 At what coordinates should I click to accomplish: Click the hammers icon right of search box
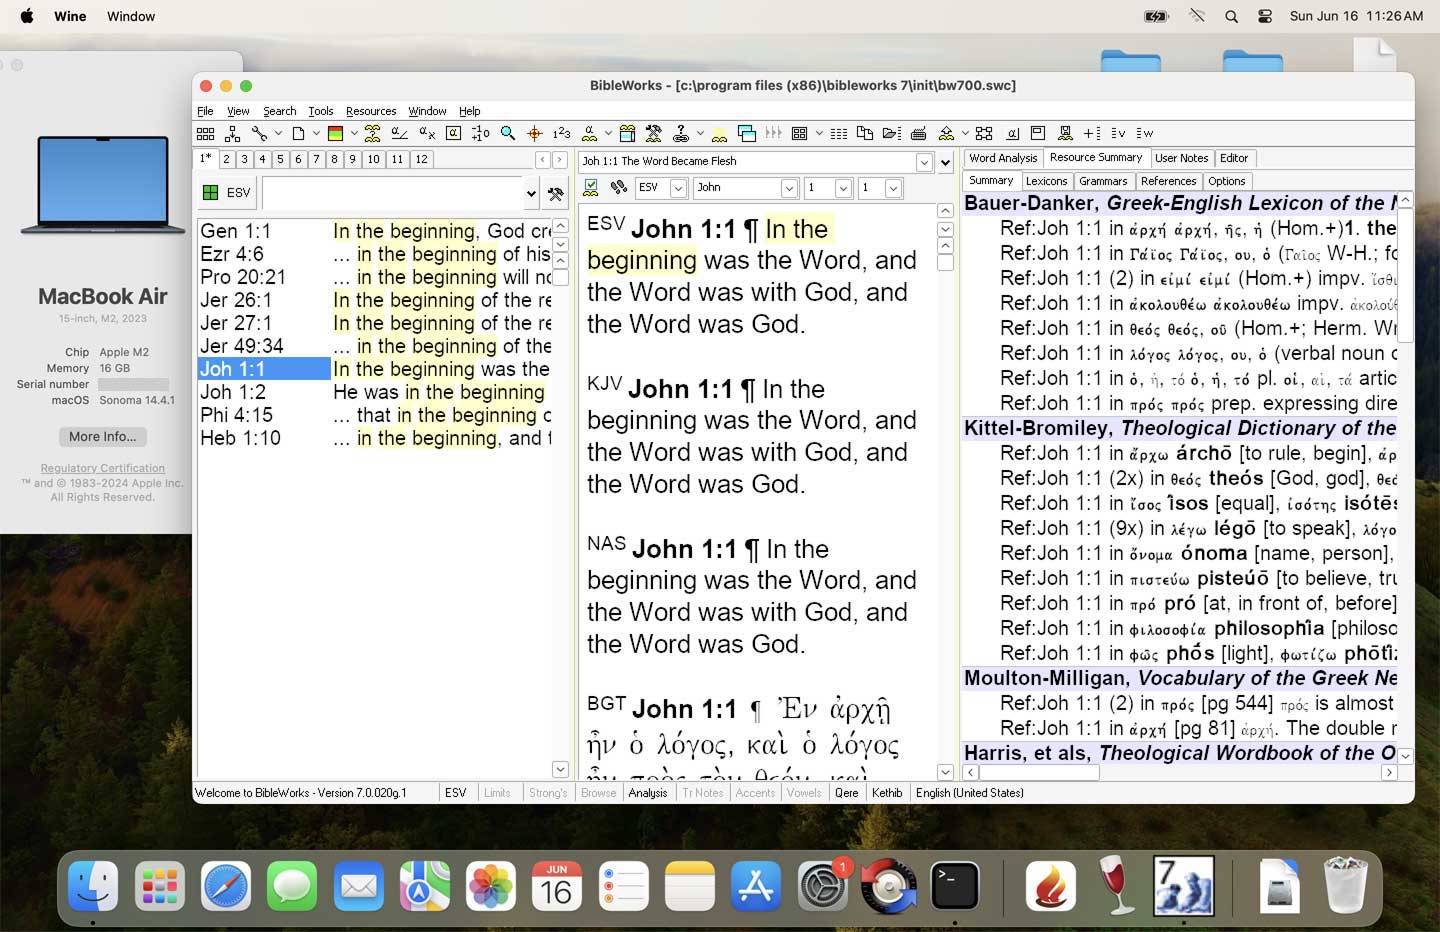[x=556, y=193]
